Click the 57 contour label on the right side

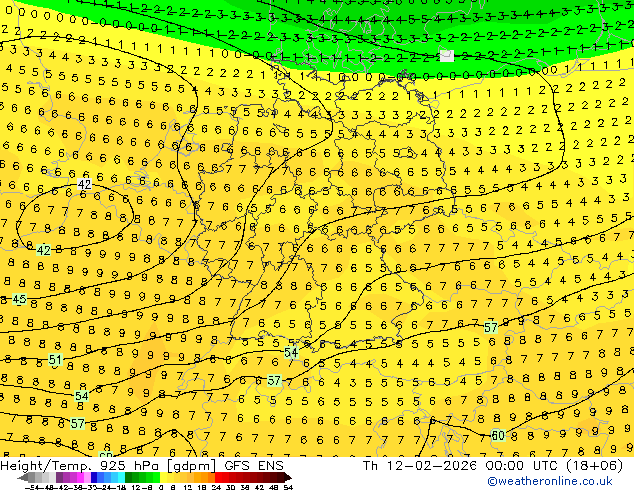(x=490, y=327)
